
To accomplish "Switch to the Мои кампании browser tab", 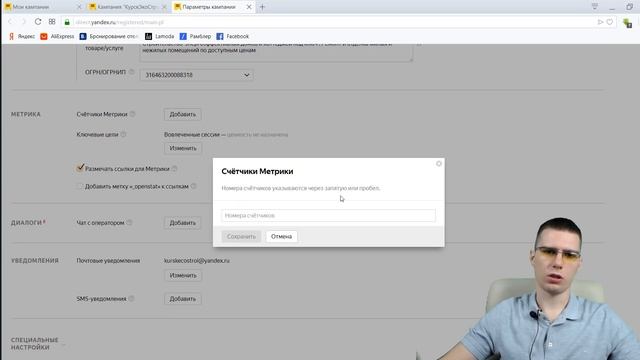I will coord(31,7).
